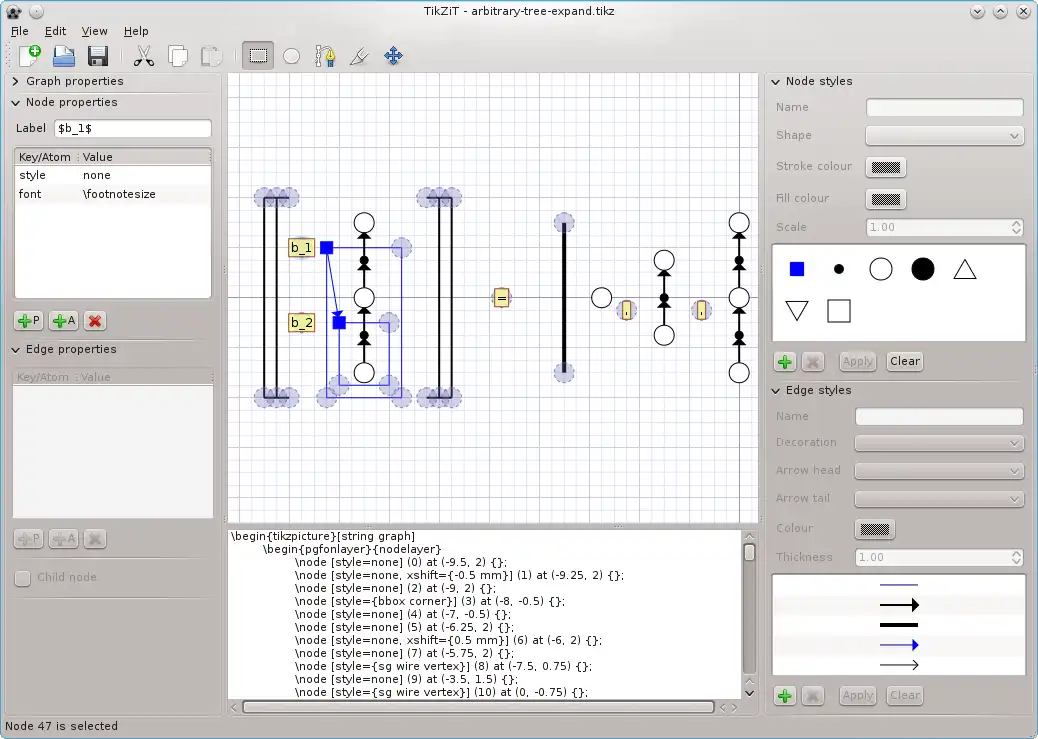Open the node Shape dropdown
The width and height of the screenshot is (1038, 739).
pos(944,136)
